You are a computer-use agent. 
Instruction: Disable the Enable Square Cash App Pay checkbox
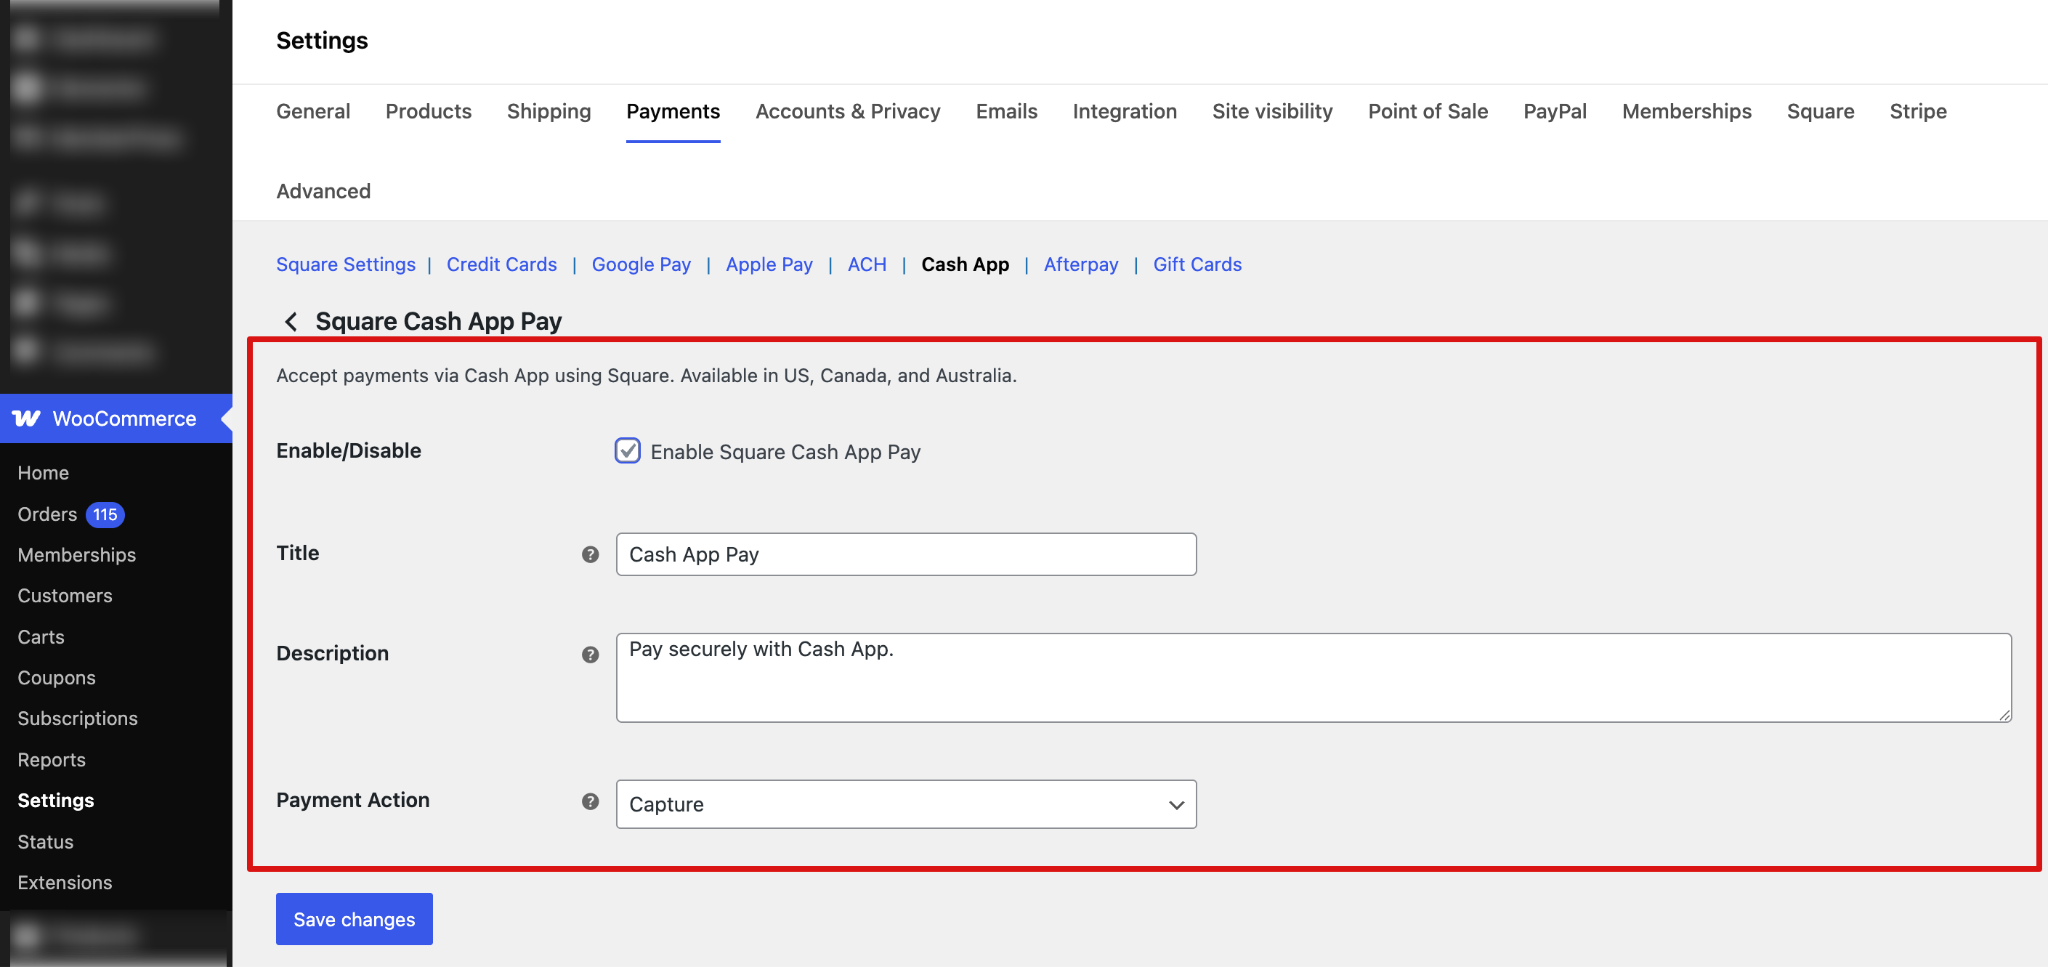point(627,451)
